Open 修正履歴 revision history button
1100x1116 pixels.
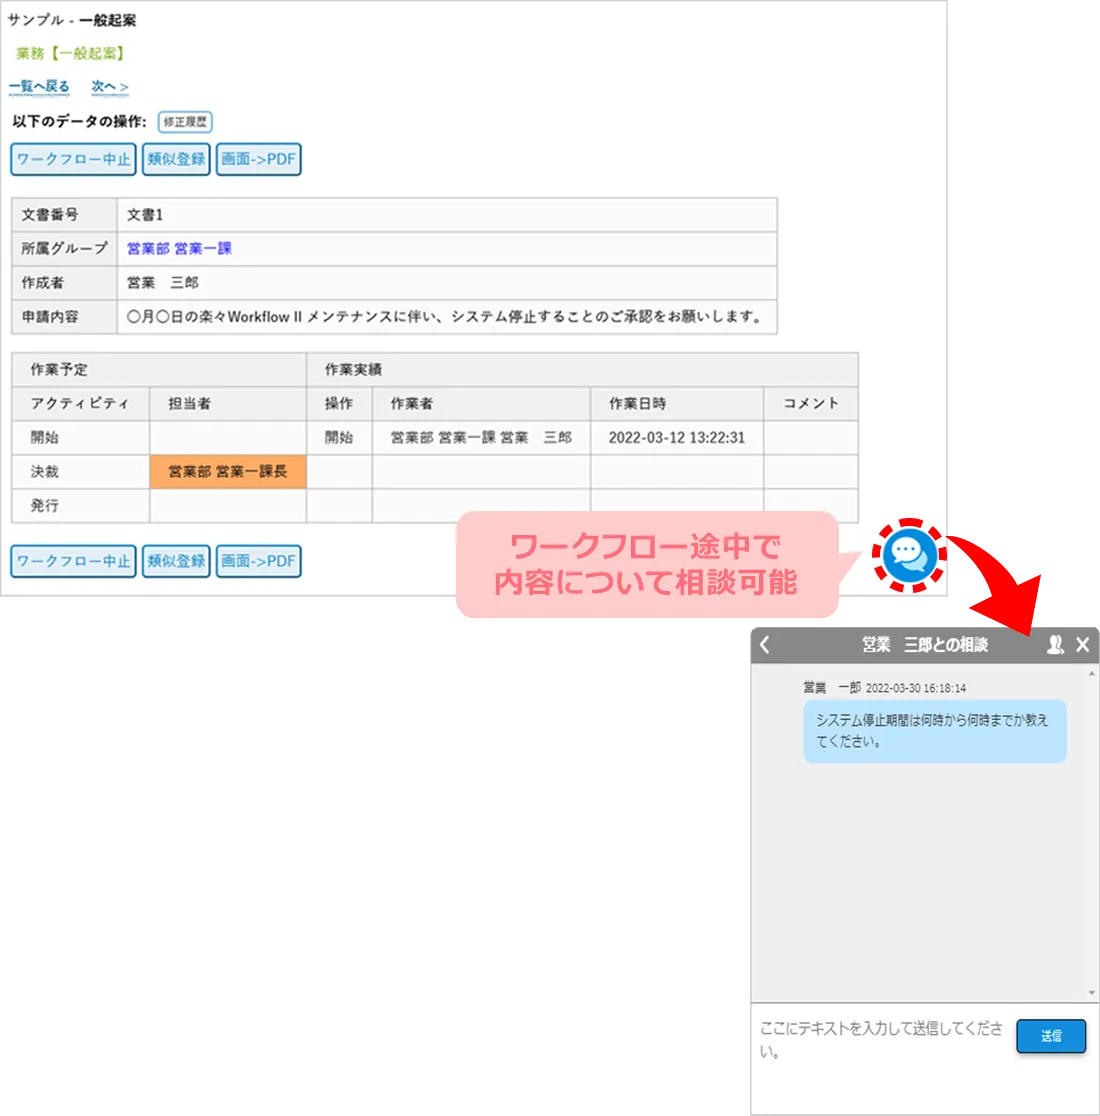click(185, 122)
